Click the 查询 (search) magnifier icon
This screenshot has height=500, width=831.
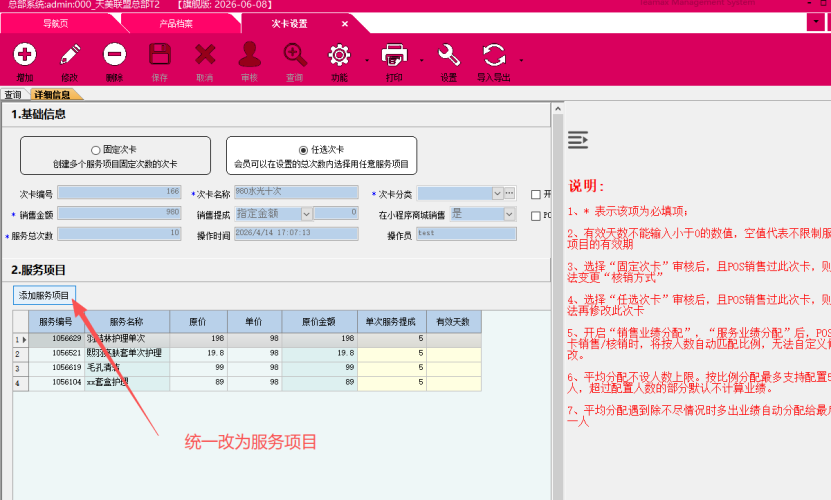point(295,55)
